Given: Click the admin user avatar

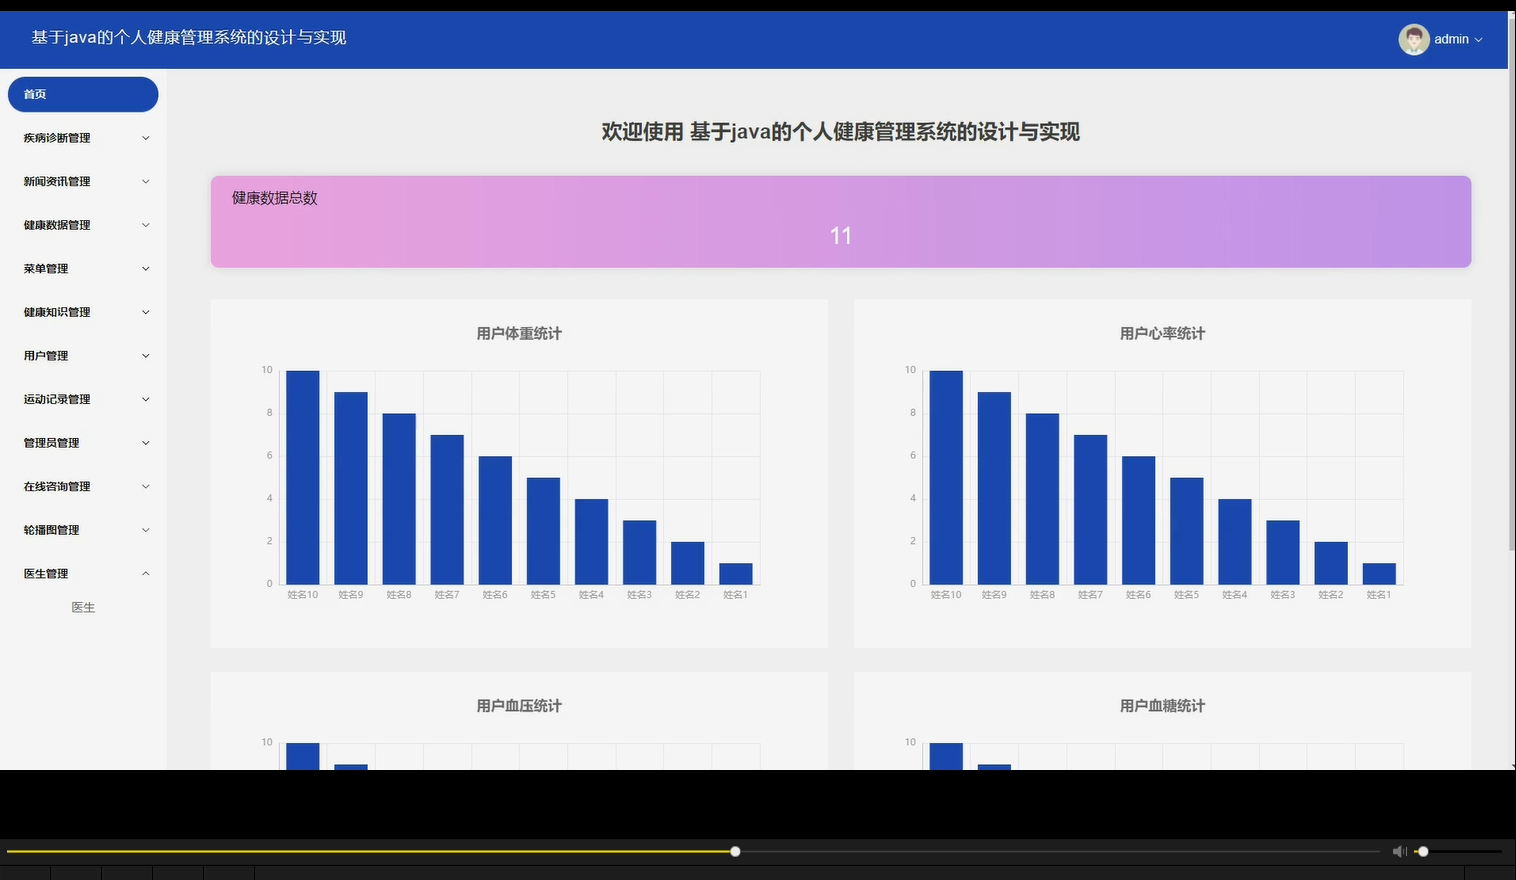Looking at the screenshot, I should tap(1413, 39).
